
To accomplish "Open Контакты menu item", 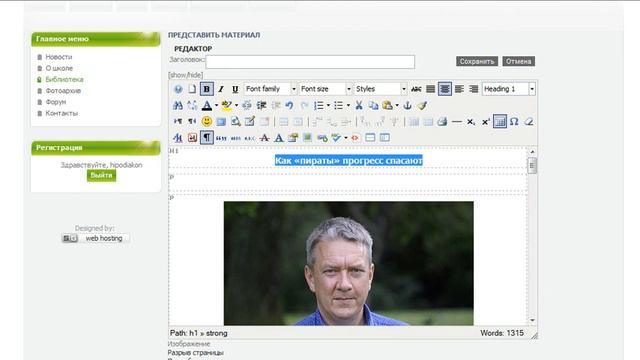I will point(62,113).
